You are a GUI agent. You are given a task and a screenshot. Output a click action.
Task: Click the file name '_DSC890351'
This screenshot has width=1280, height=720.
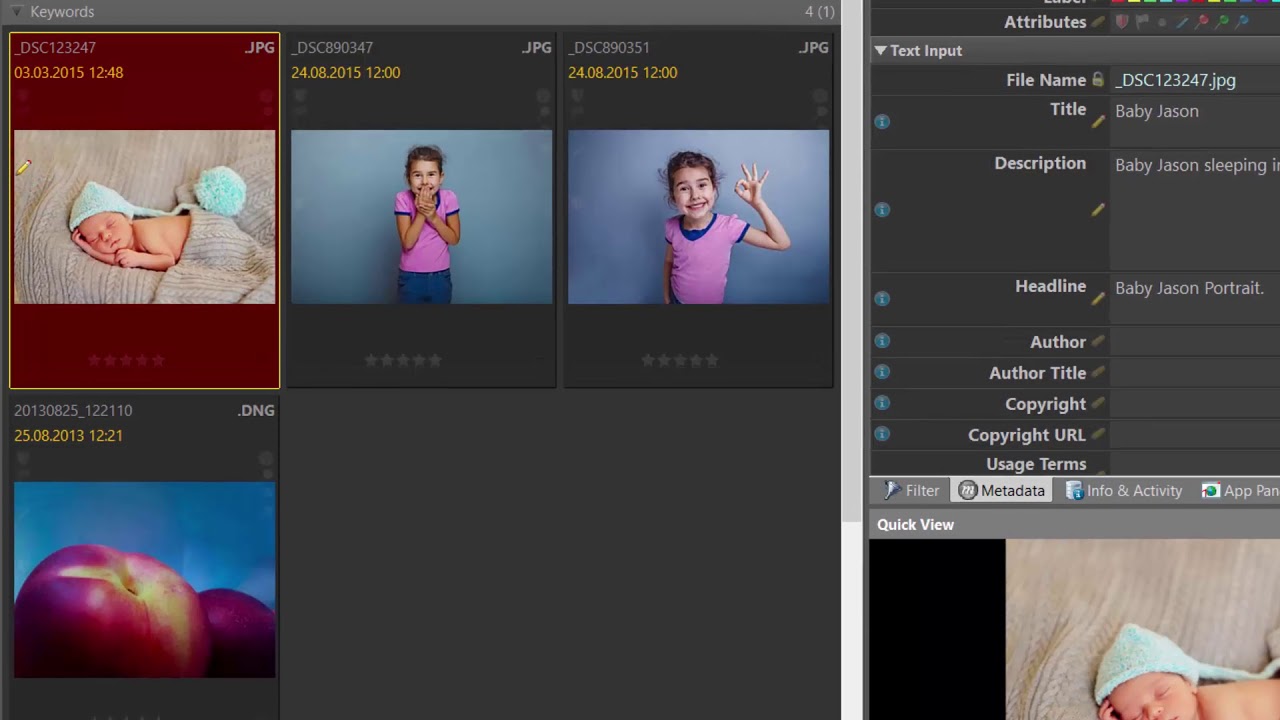click(x=609, y=47)
